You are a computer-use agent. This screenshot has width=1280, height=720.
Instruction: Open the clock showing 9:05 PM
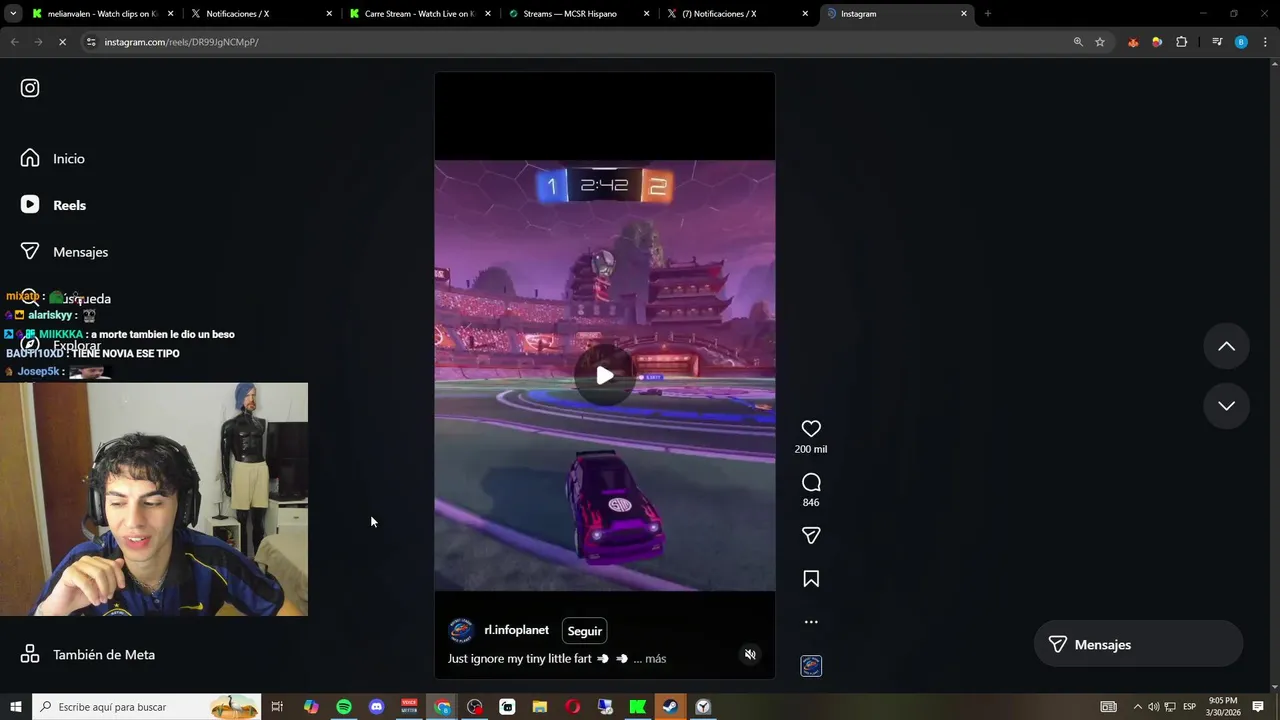[x=1223, y=707]
